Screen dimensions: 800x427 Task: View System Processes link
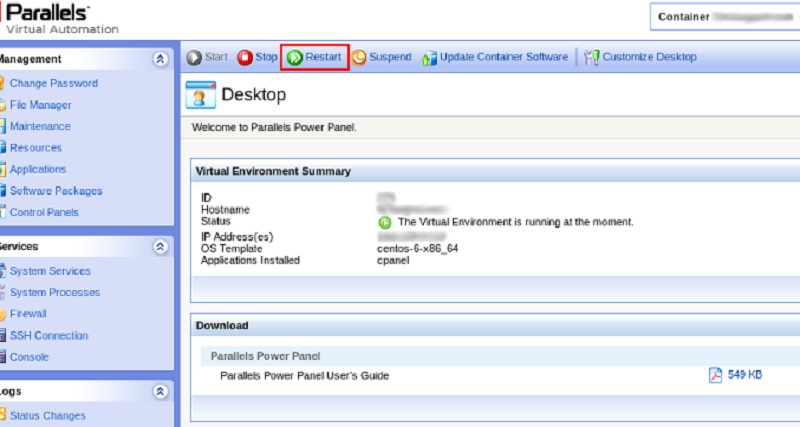point(55,292)
